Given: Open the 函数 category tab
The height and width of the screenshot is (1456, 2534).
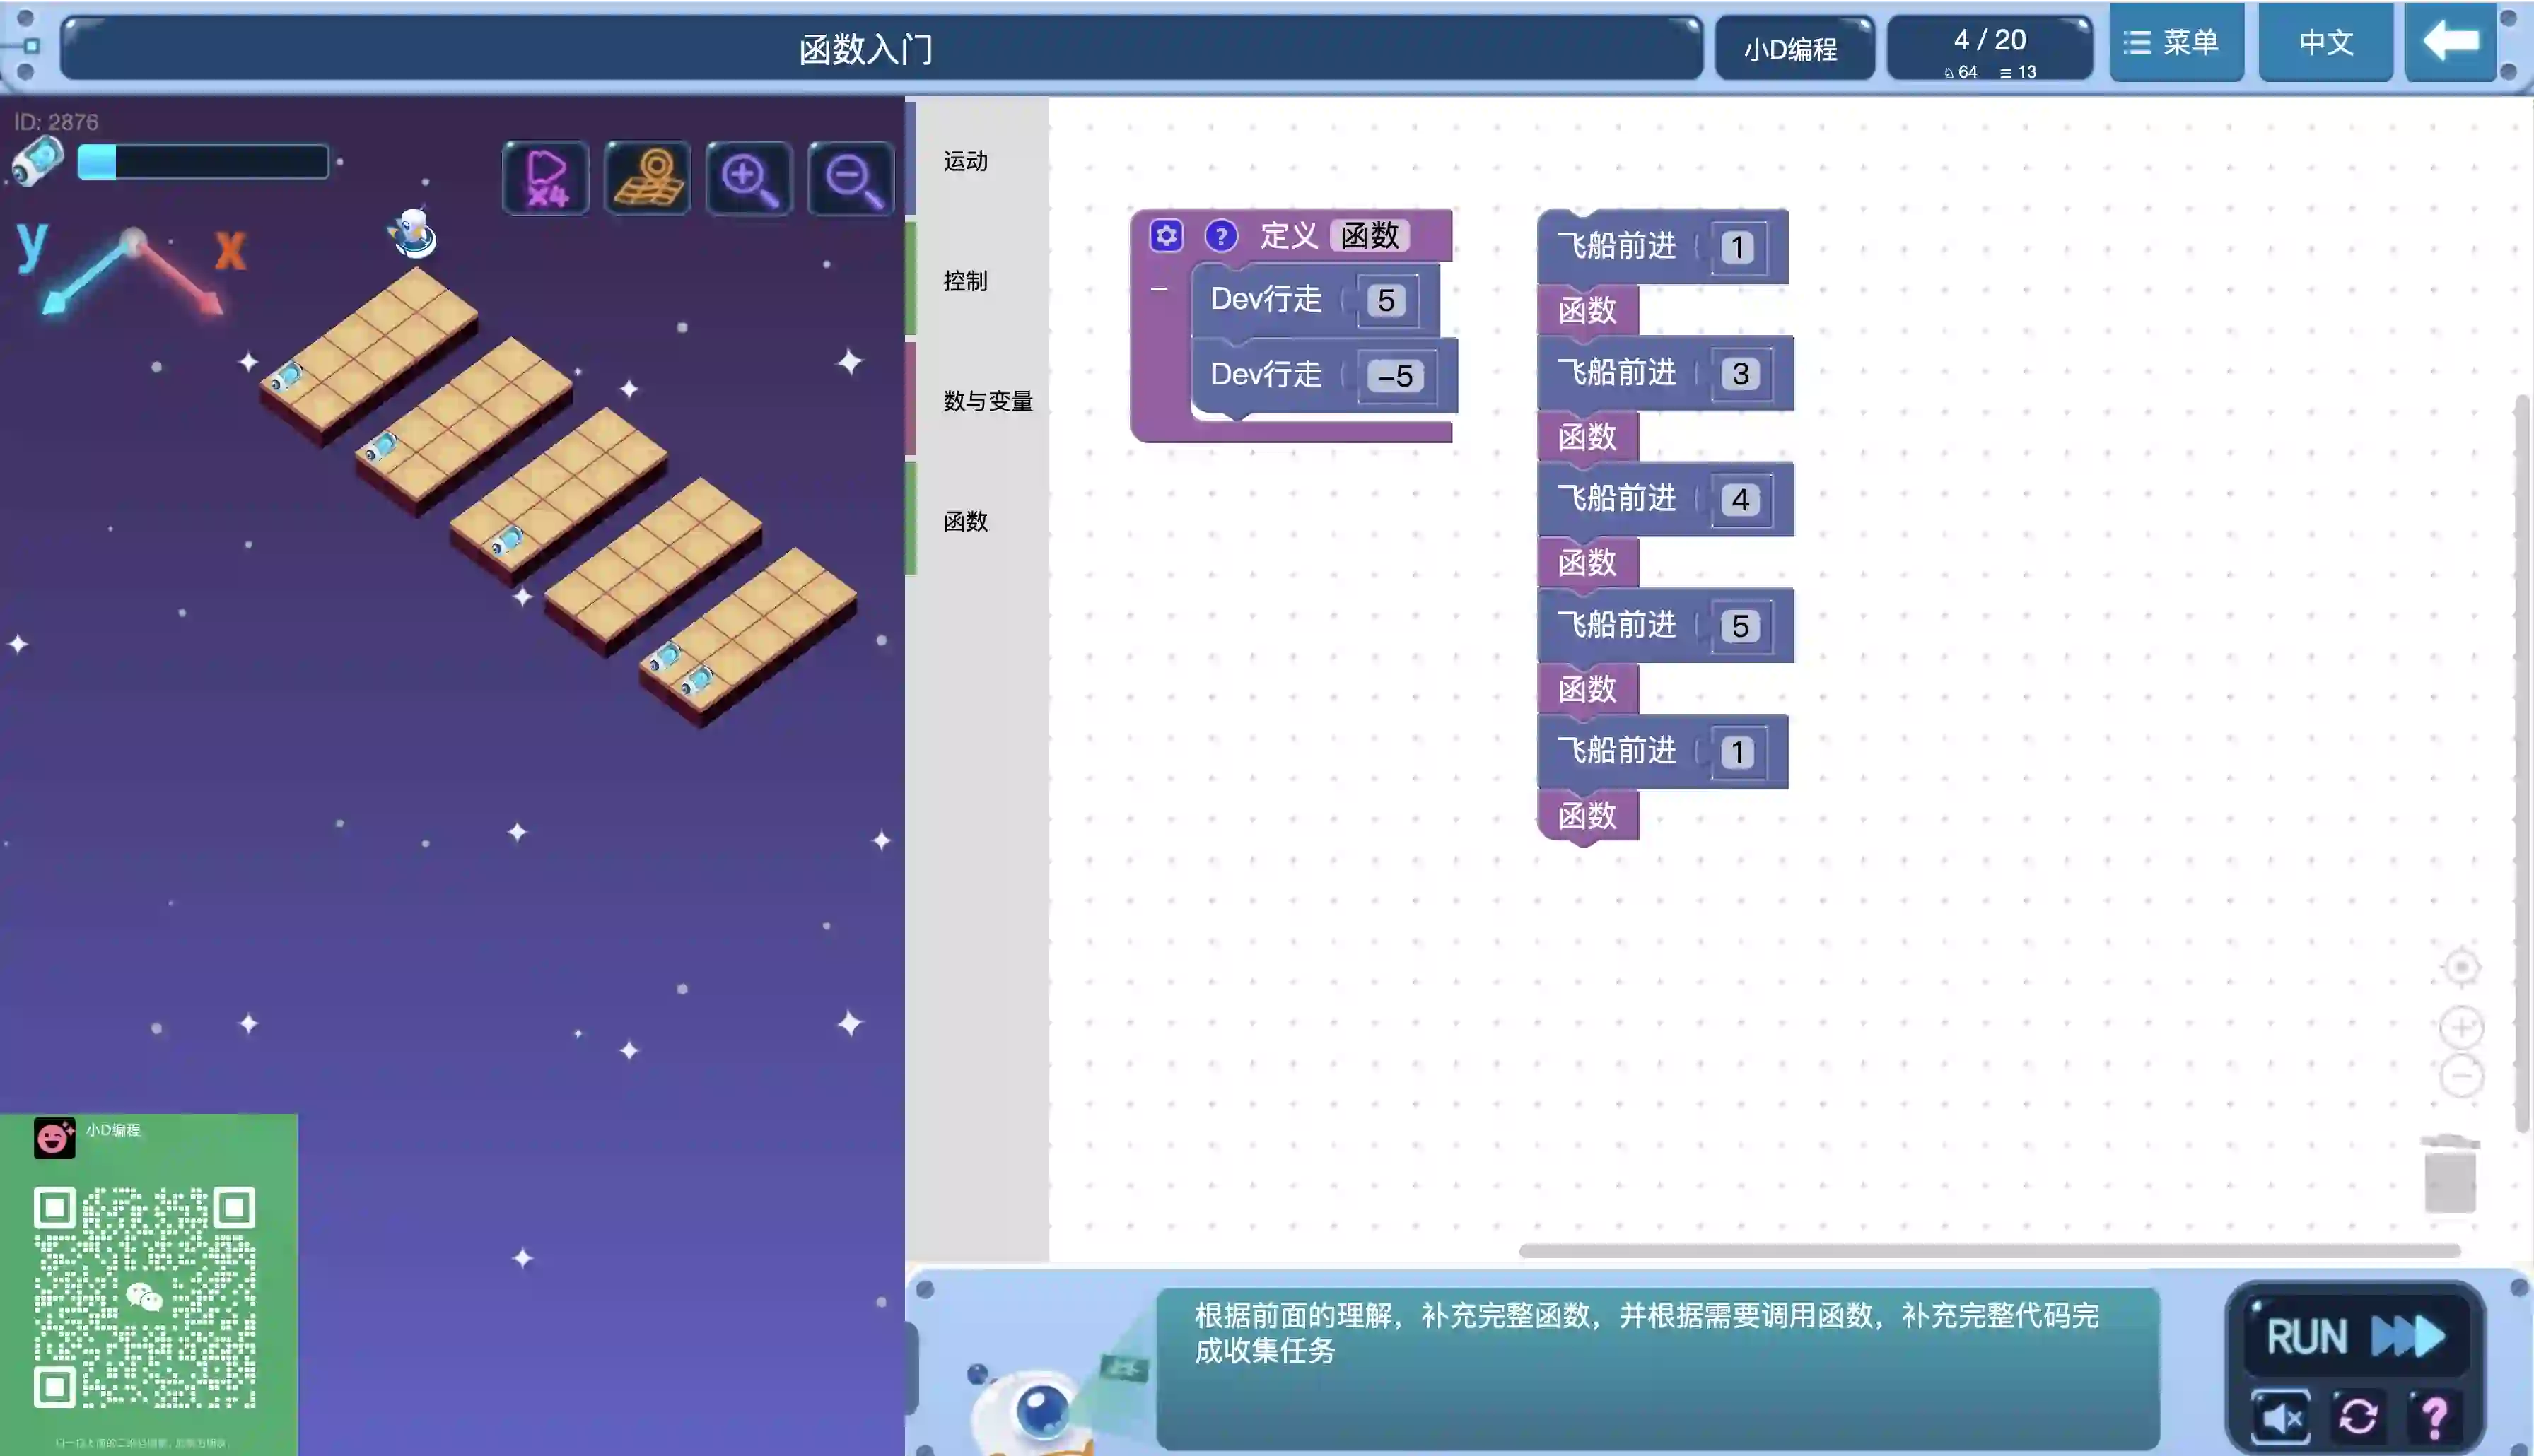Looking at the screenshot, I should (966, 521).
